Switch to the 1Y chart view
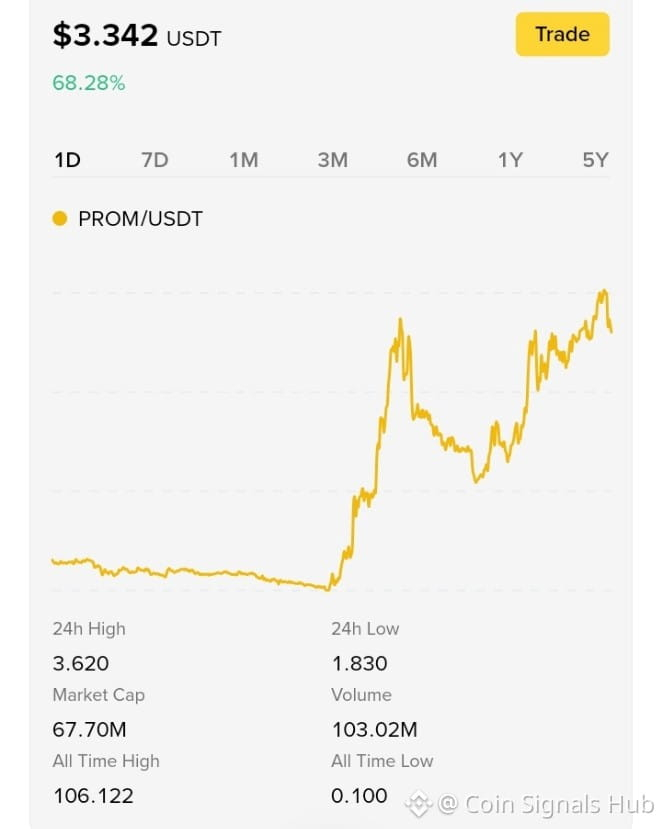Viewport: 662px width, 829px height. [x=510, y=160]
